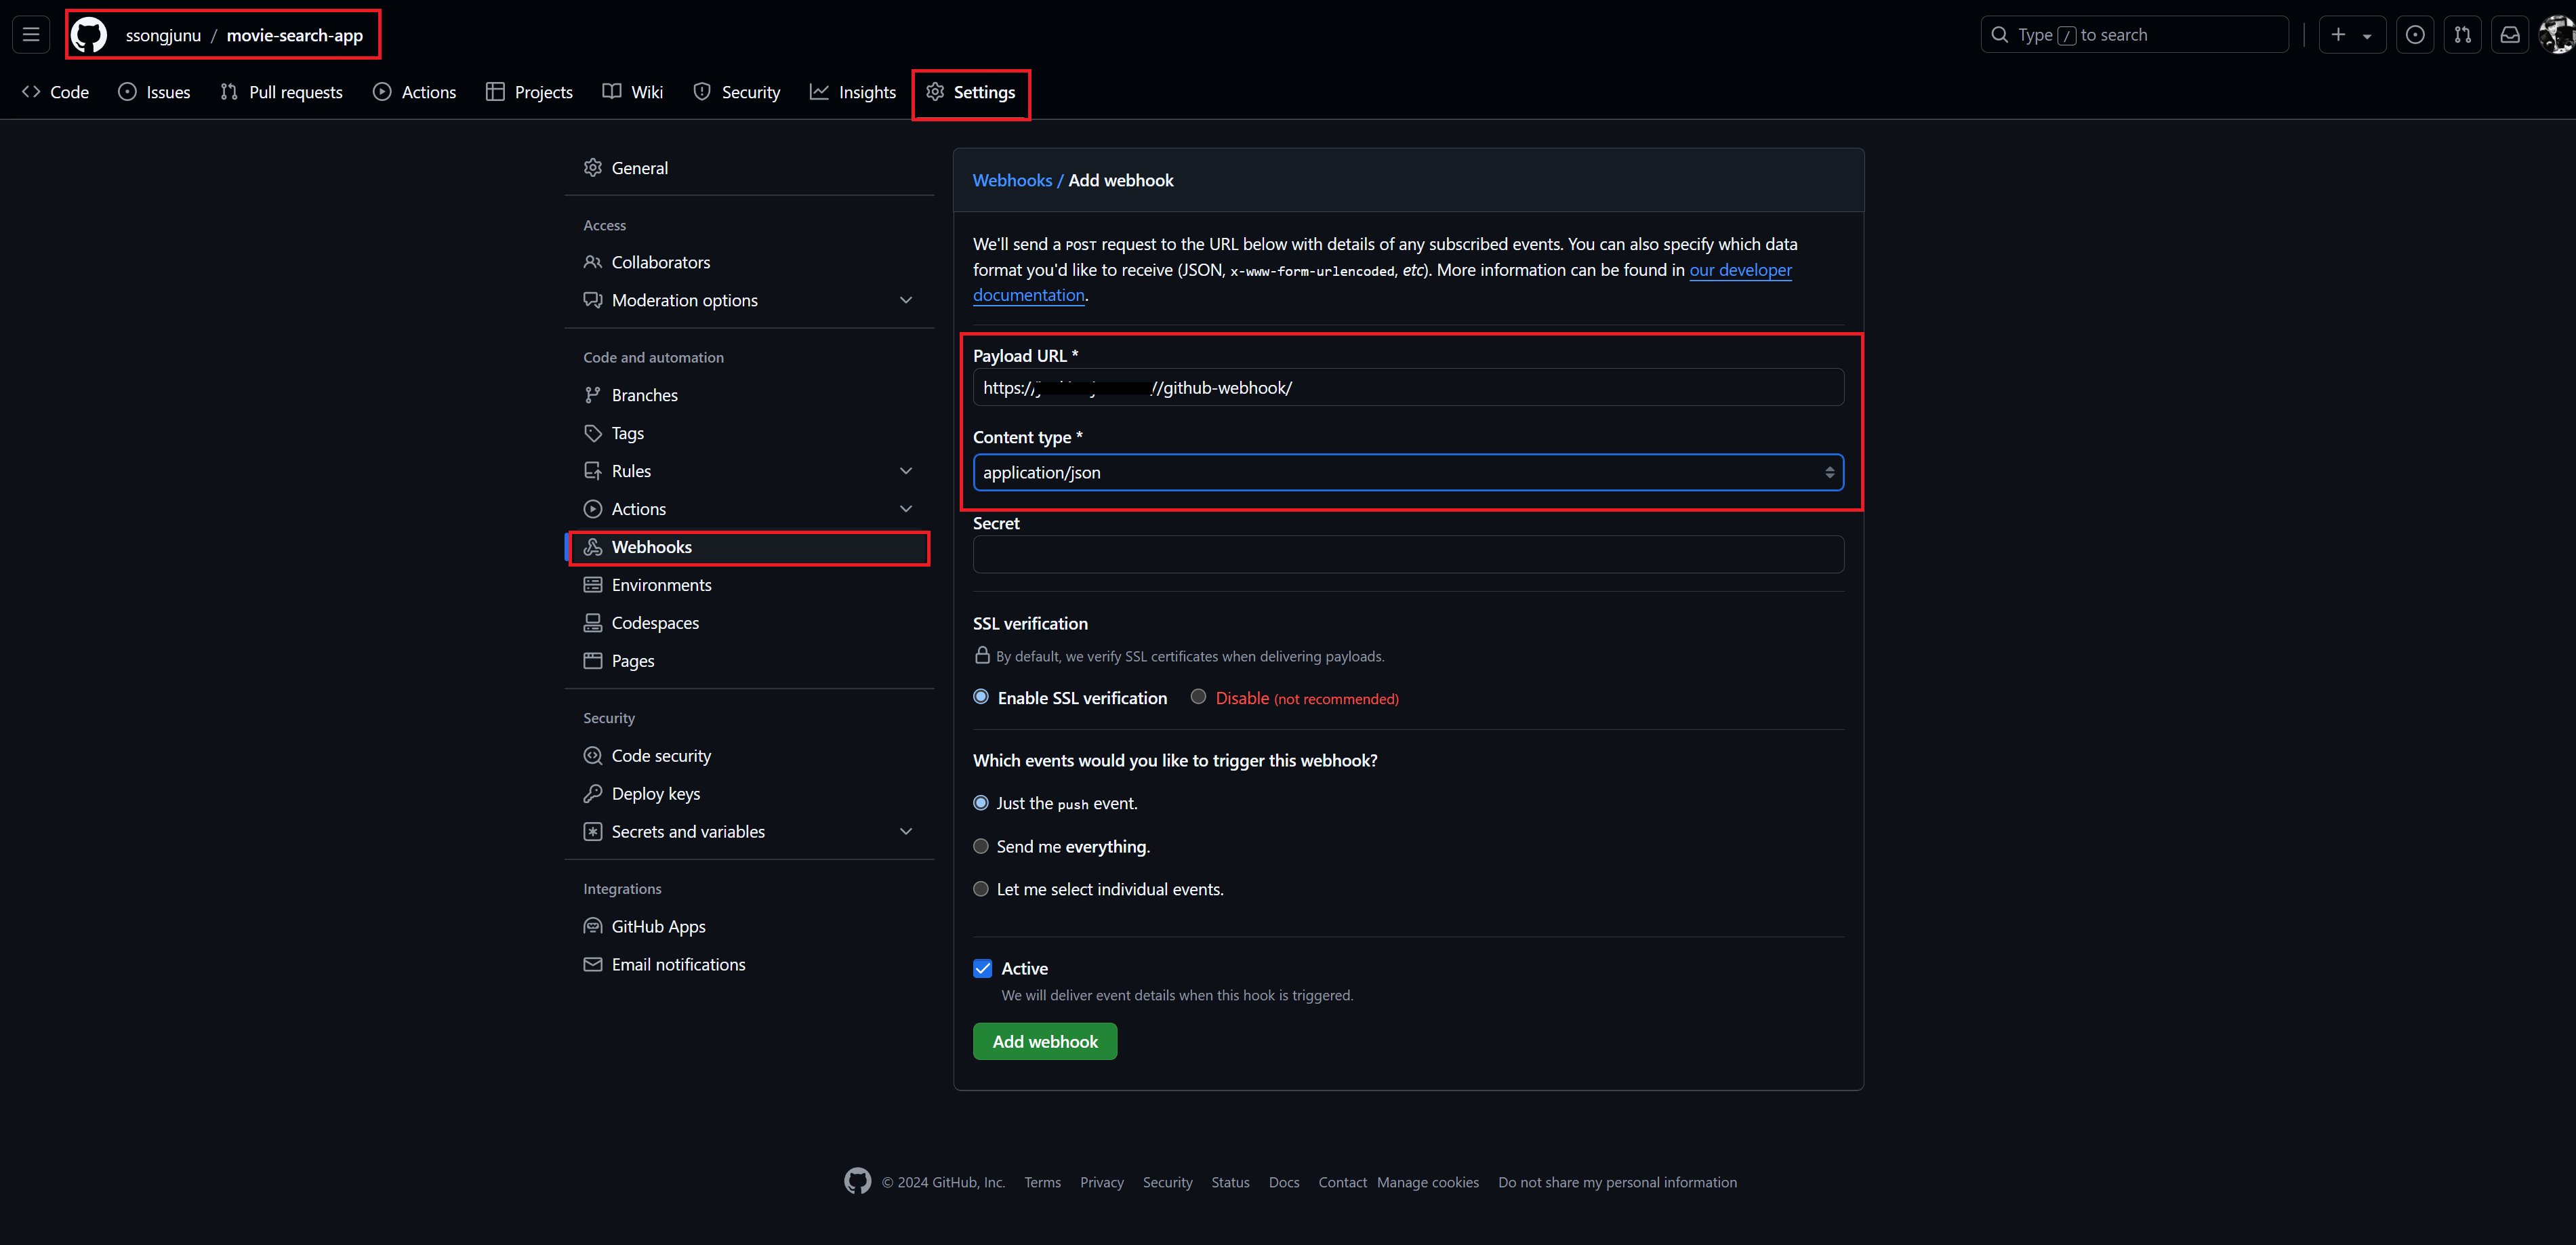2576x1245 pixels.
Task: Choose Send me everything option
Action: coord(981,846)
